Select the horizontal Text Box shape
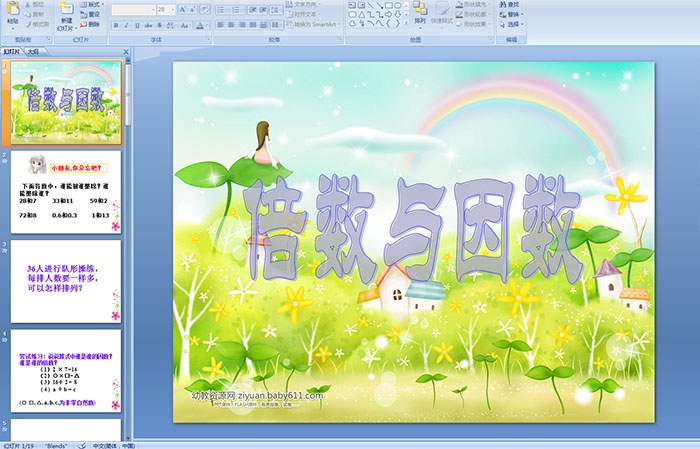Screen dimensions: 700x449 point(352,5)
